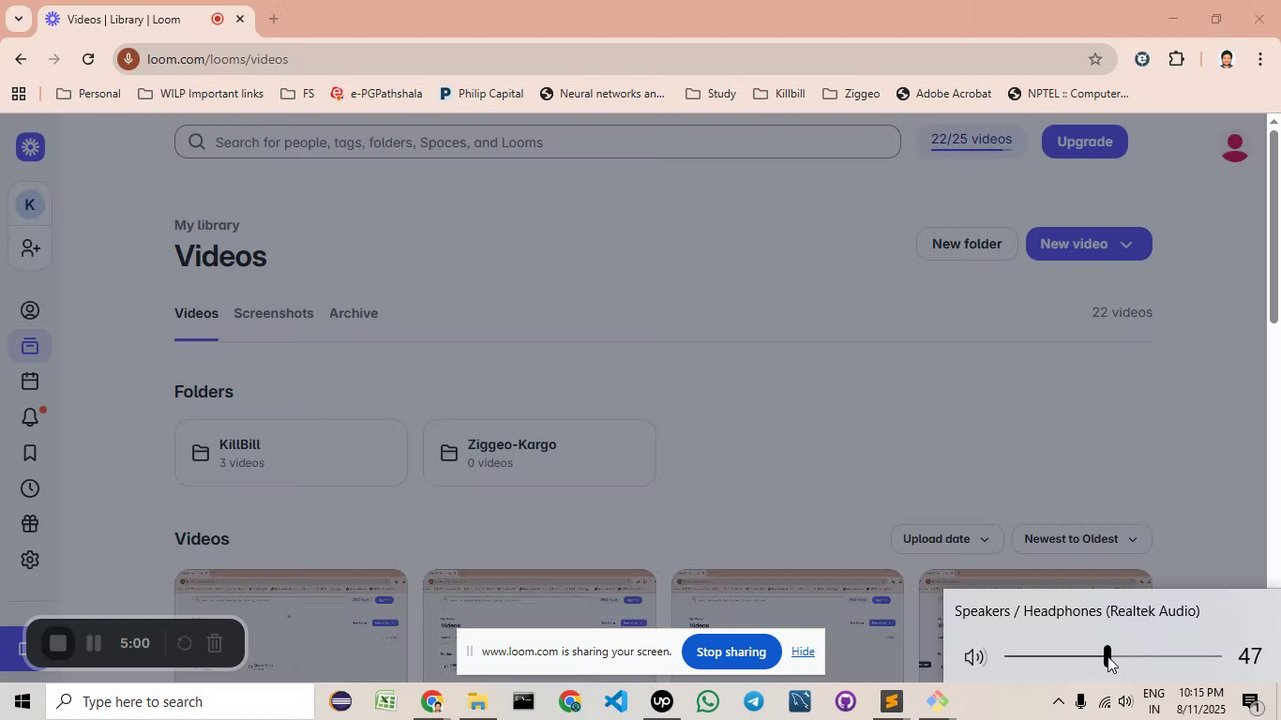1281x720 pixels.
Task: Open the Ziggeo-Kargo folder card
Action: (540, 453)
